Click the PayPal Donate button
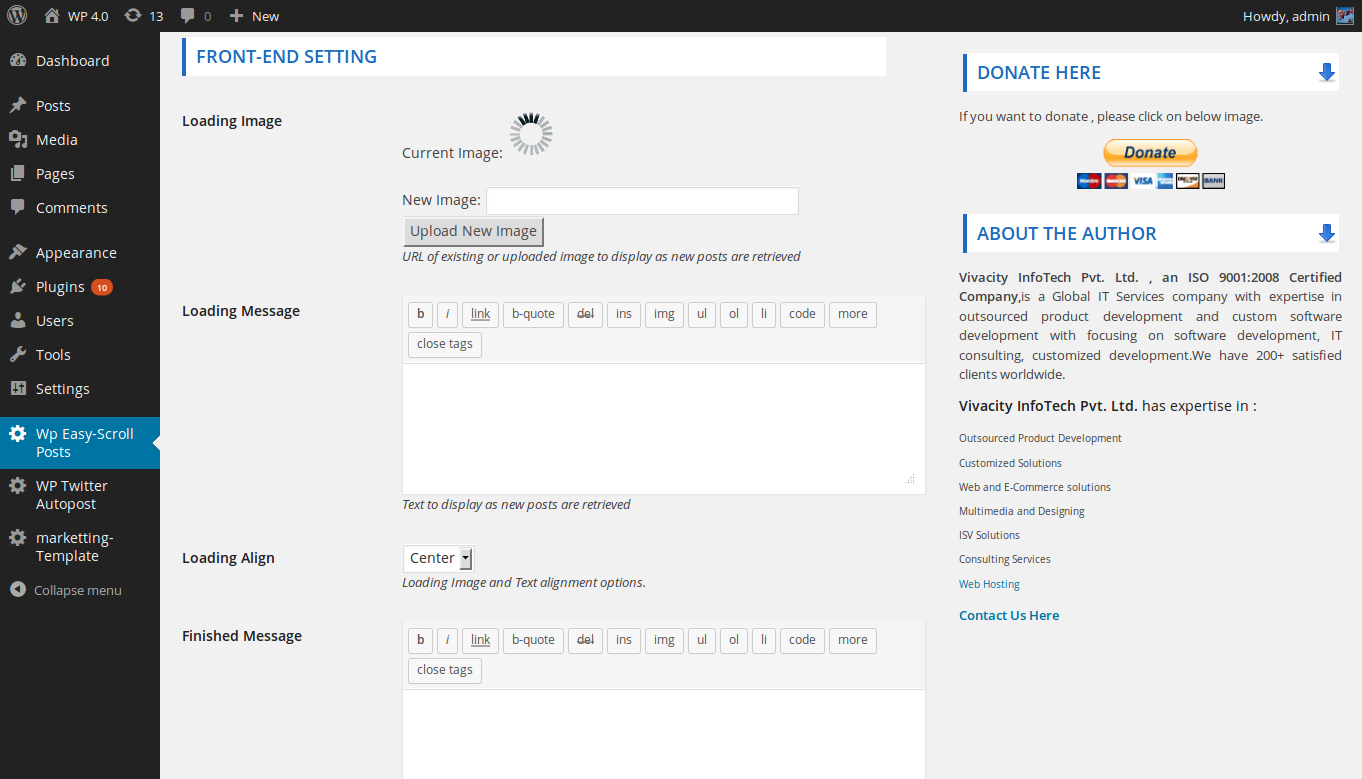Image resolution: width=1362 pixels, height=779 pixels. (1150, 153)
